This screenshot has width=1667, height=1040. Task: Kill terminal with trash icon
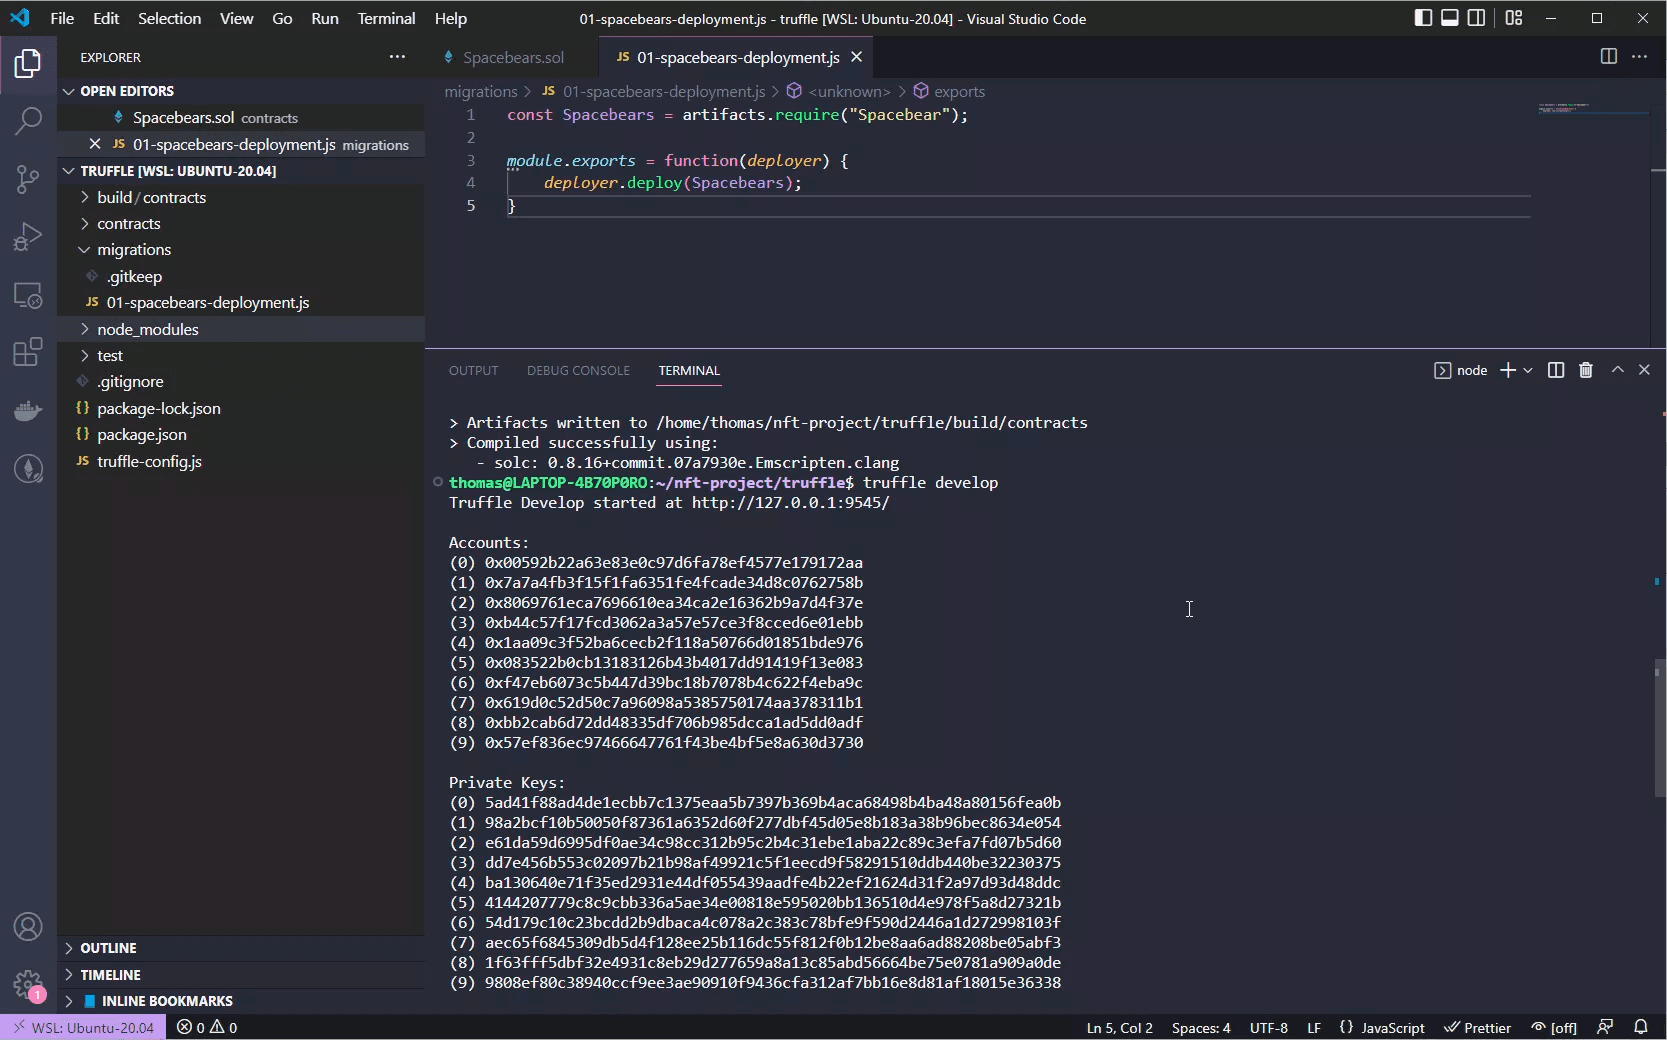[1586, 370]
